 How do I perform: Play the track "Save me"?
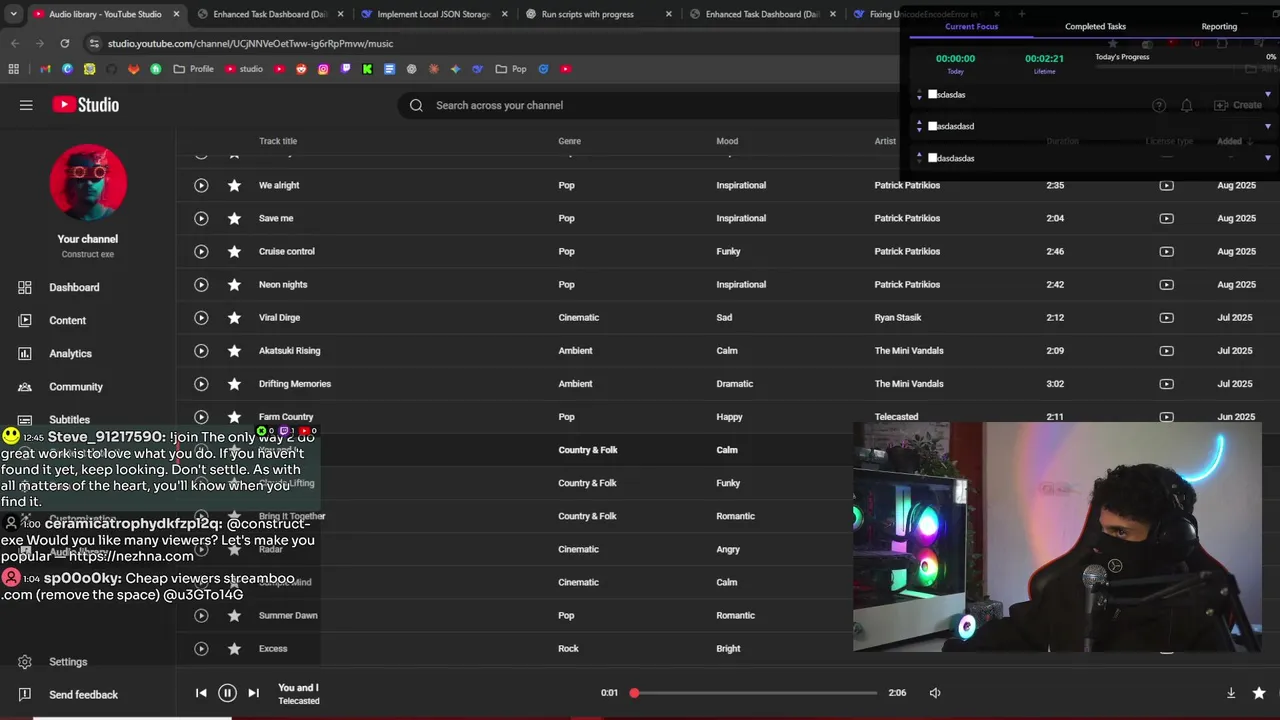pyautogui.click(x=201, y=218)
